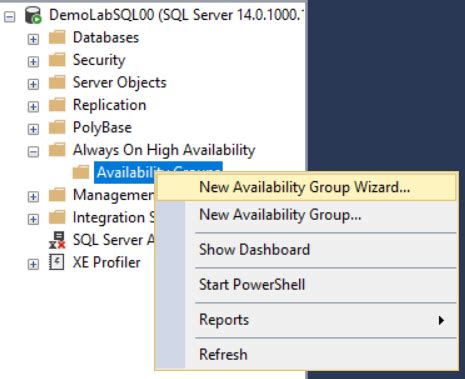The width and height of the screenshot is (465, 379).
Task: Choose New Availability Group Wizard menu entry
Action: (x=306, y=187)
